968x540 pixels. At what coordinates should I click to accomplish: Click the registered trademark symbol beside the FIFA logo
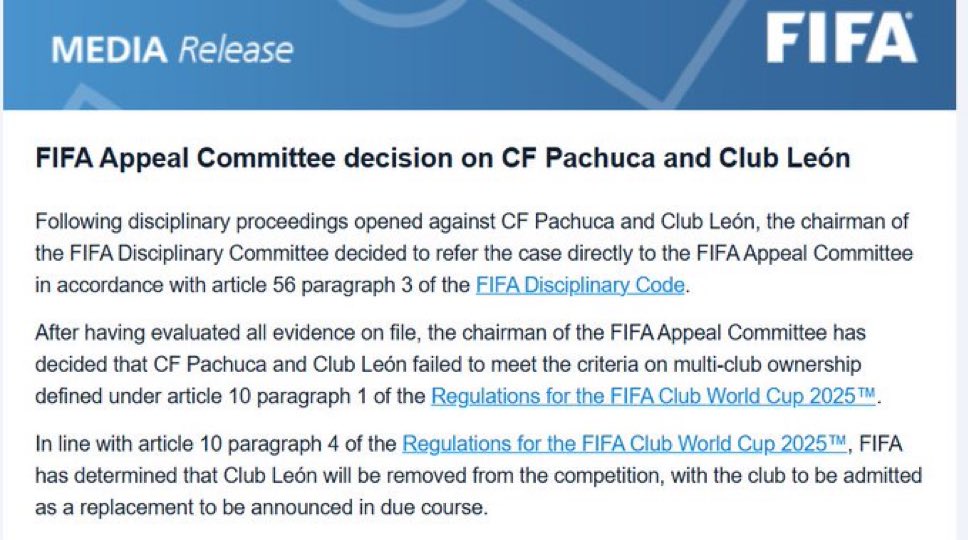pyautogui.click(x=910, y=18)
